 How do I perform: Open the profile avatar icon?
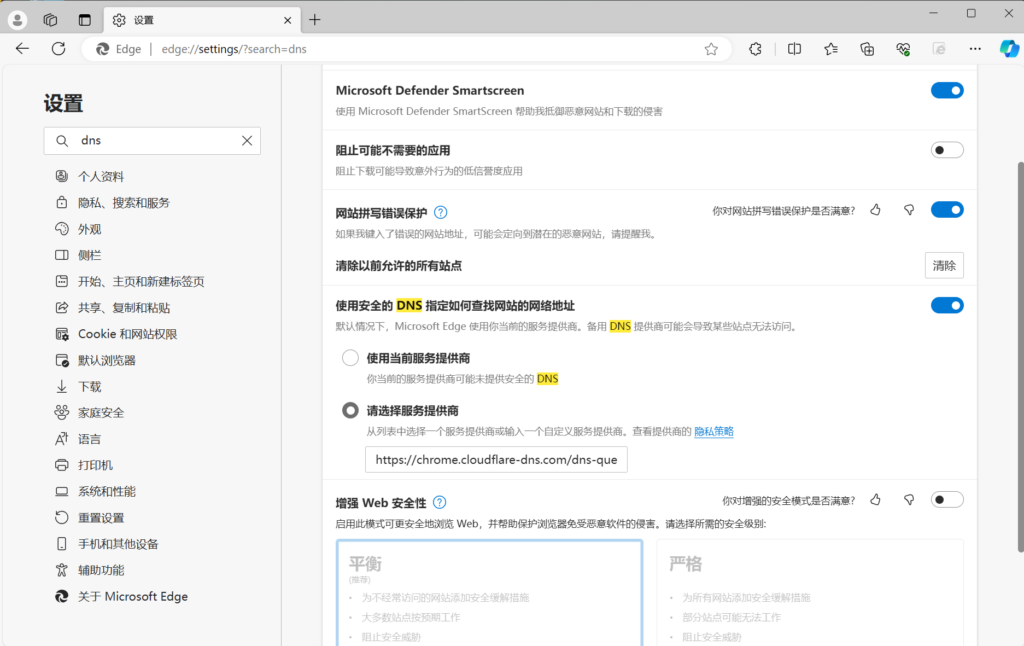point(18,20)
